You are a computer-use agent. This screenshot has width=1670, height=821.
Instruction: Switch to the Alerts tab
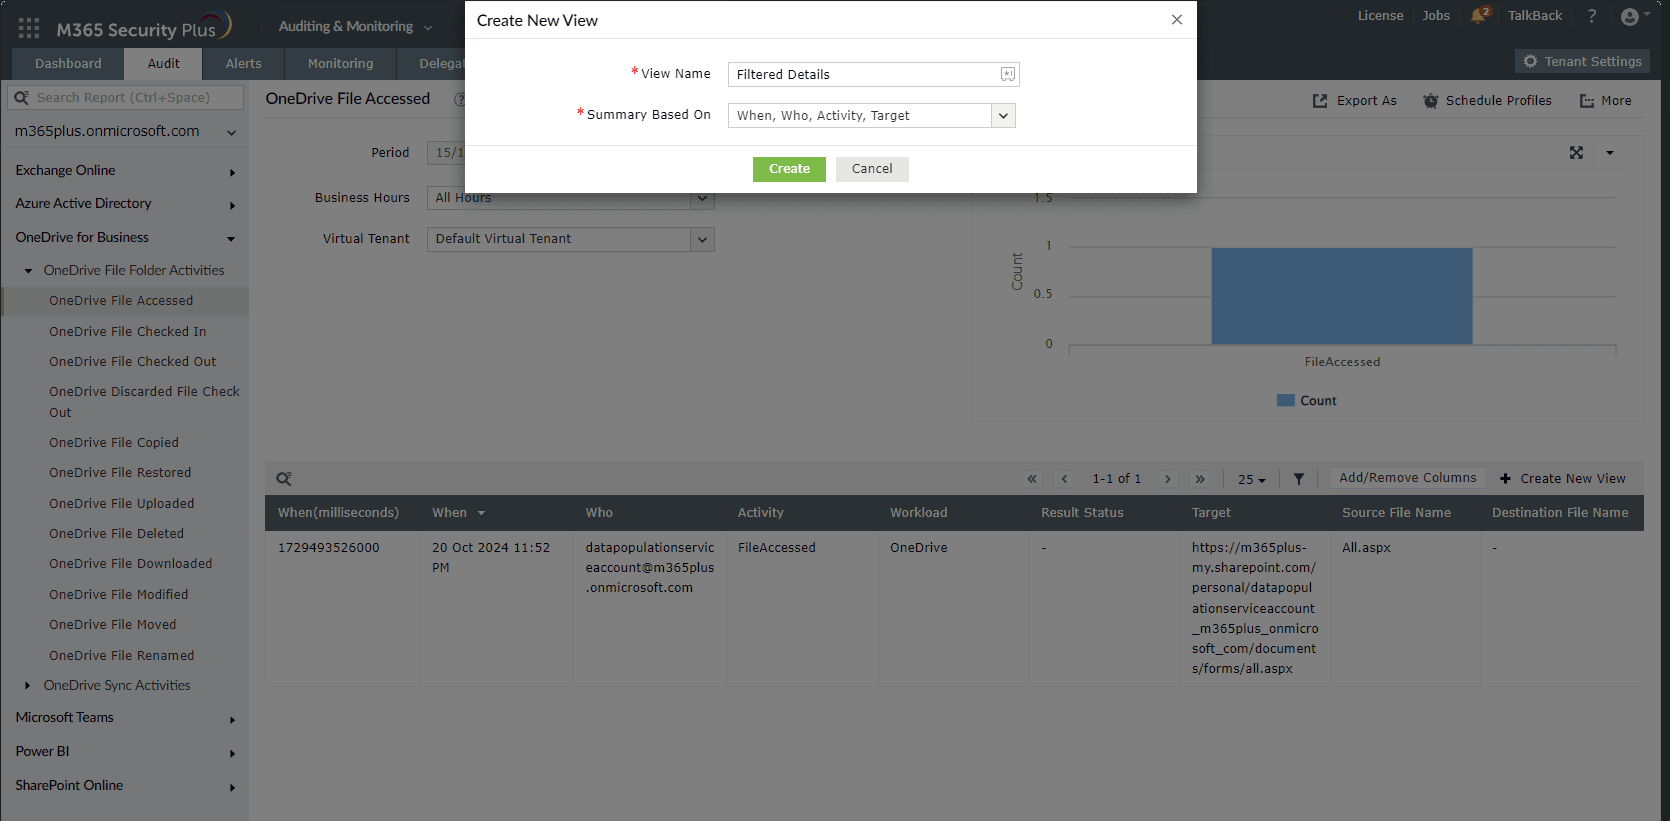243,63
